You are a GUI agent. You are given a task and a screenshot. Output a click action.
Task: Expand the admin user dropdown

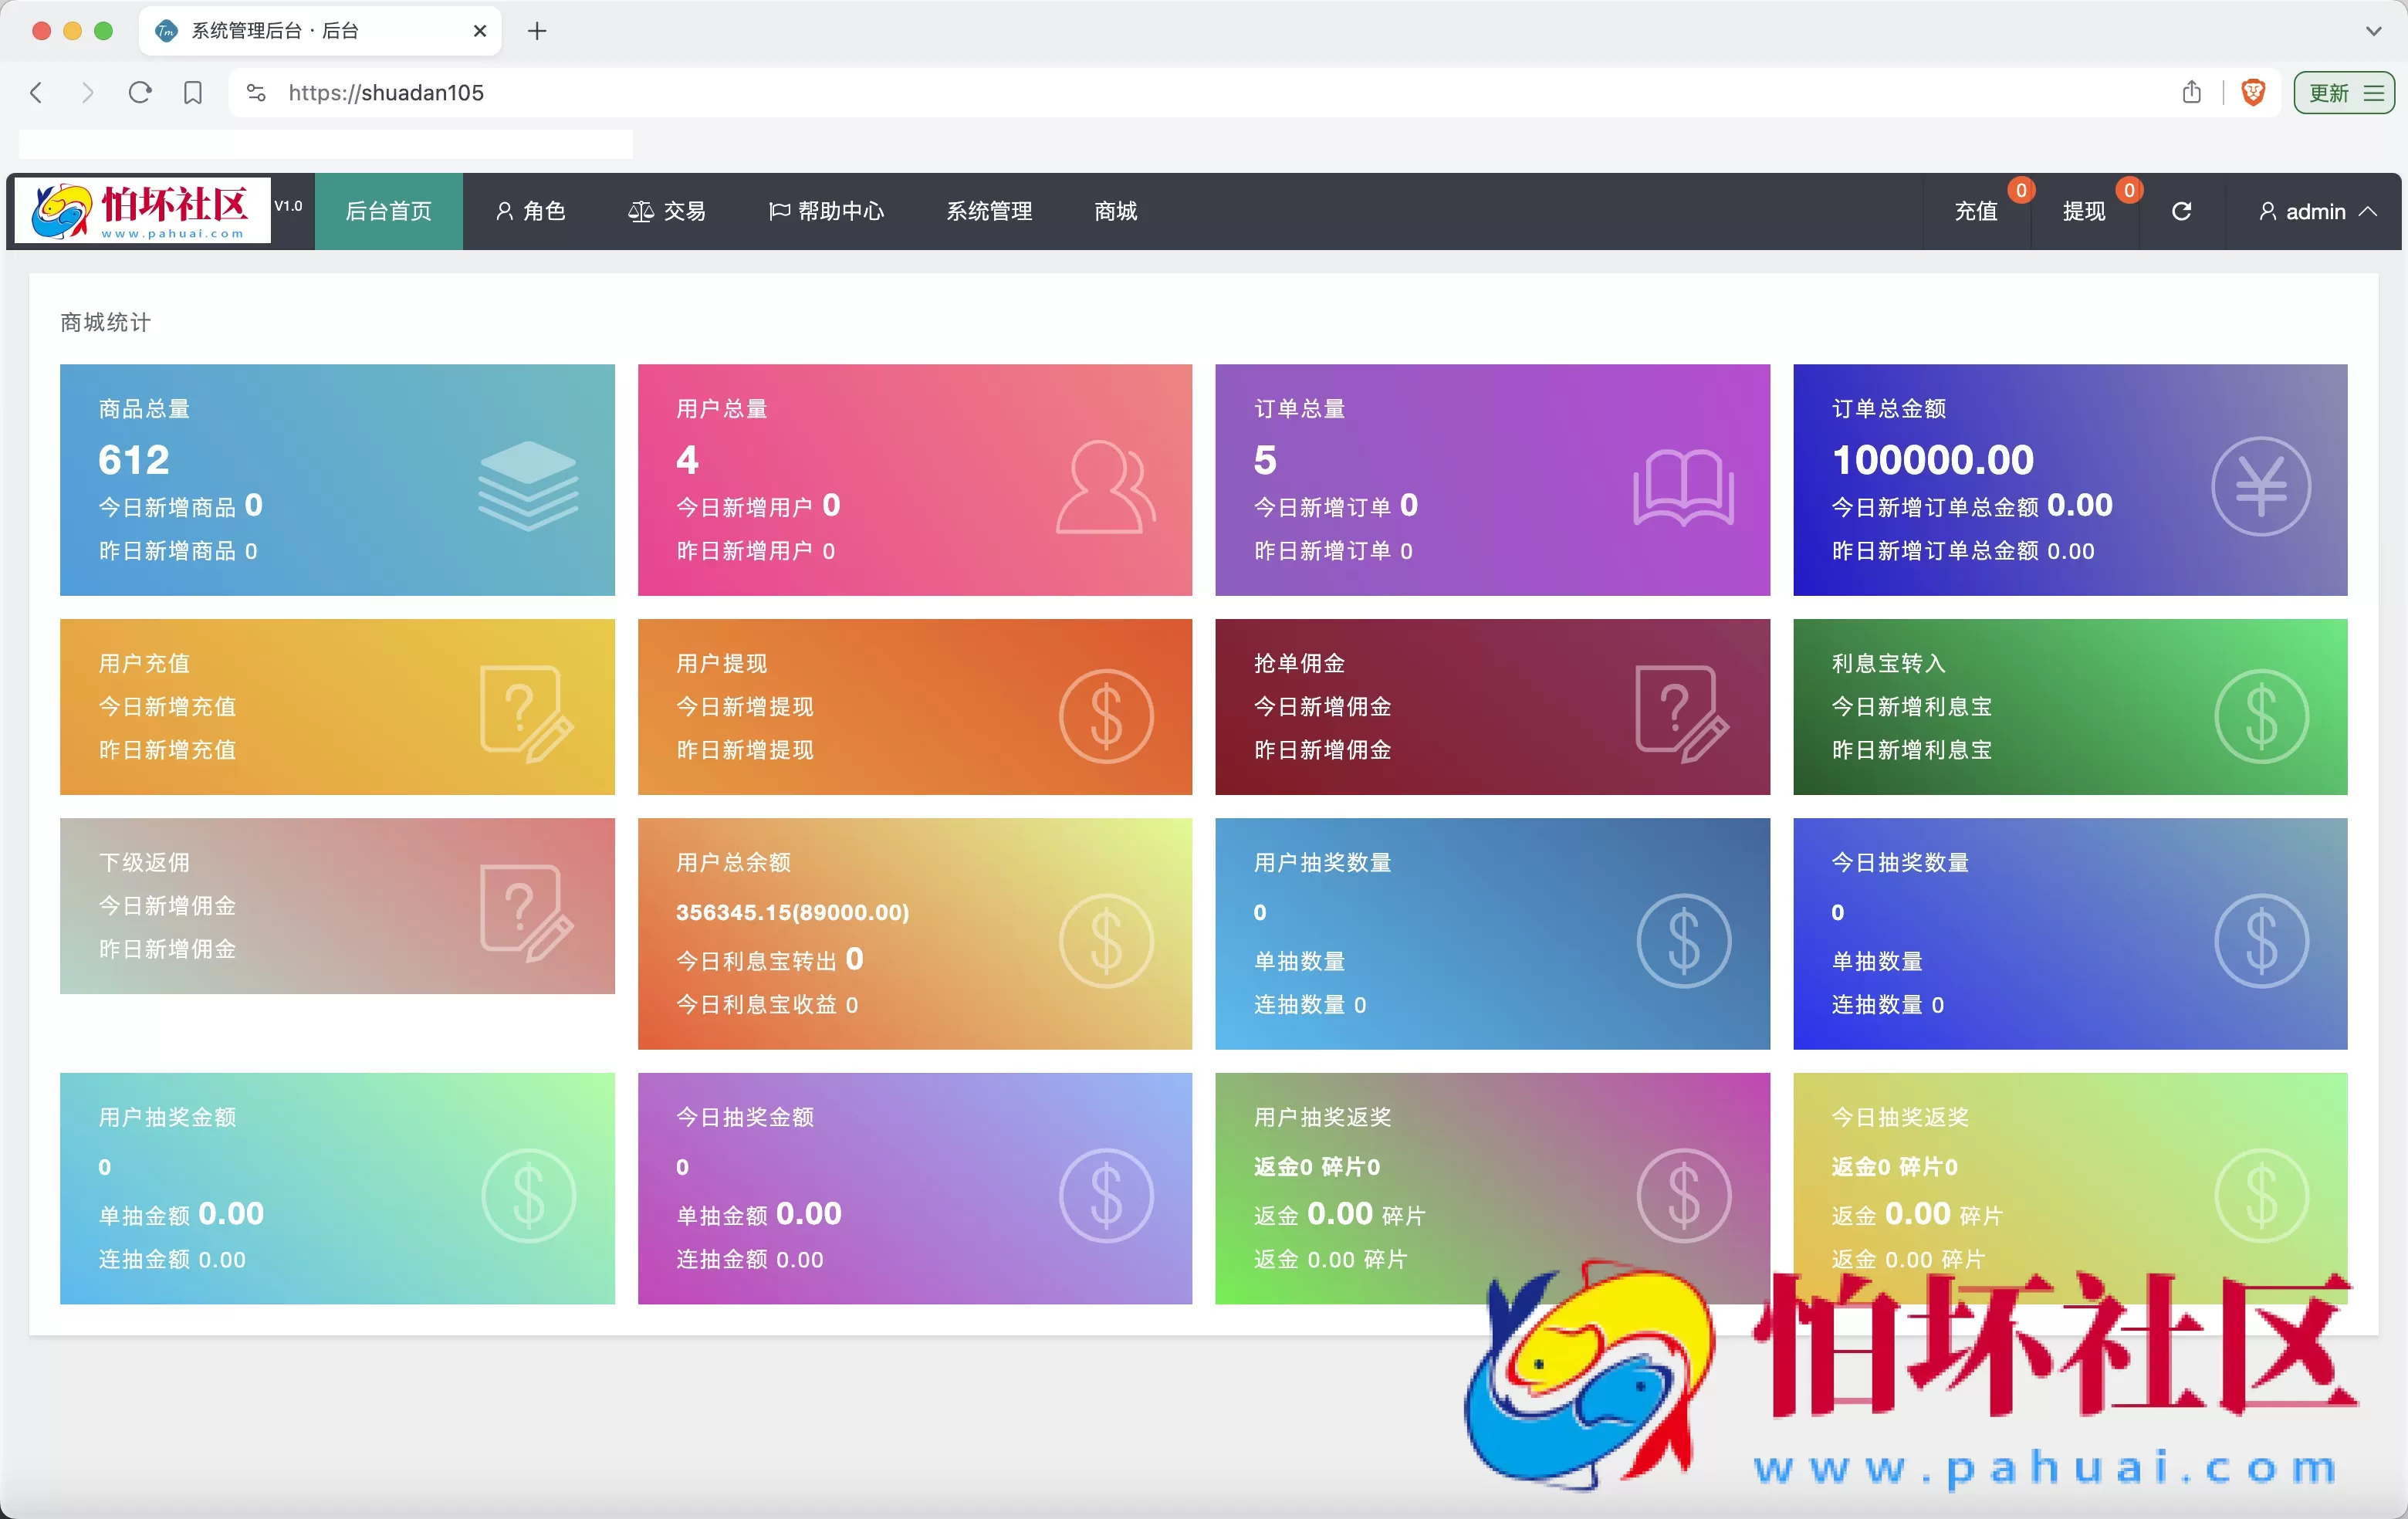(2316, 211)
